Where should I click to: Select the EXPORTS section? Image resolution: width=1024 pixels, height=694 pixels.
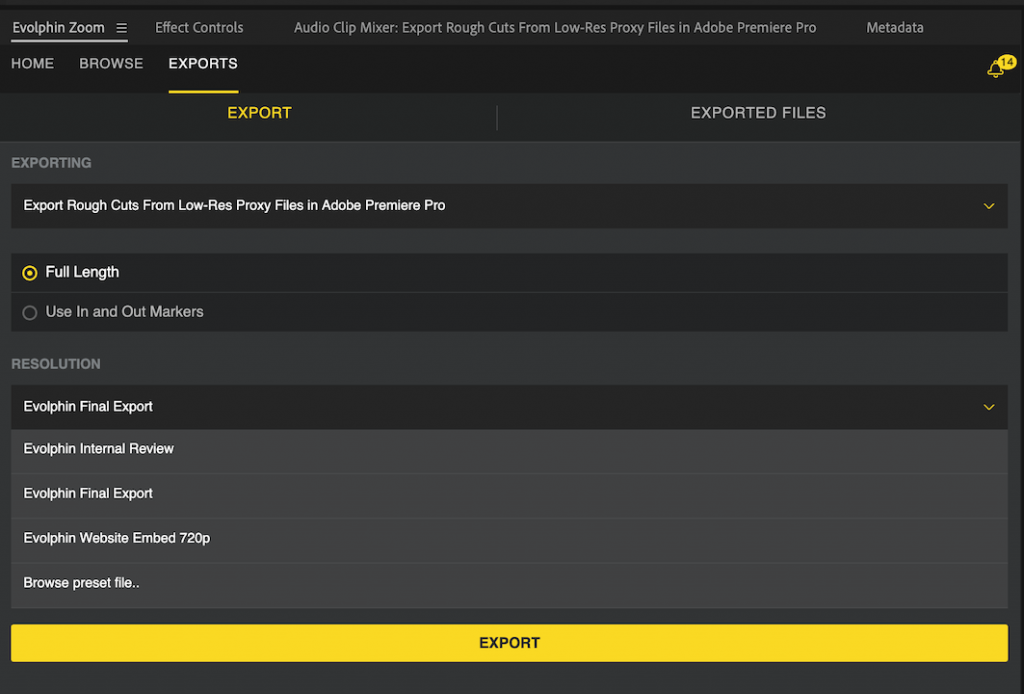click(x=202, y=63)
